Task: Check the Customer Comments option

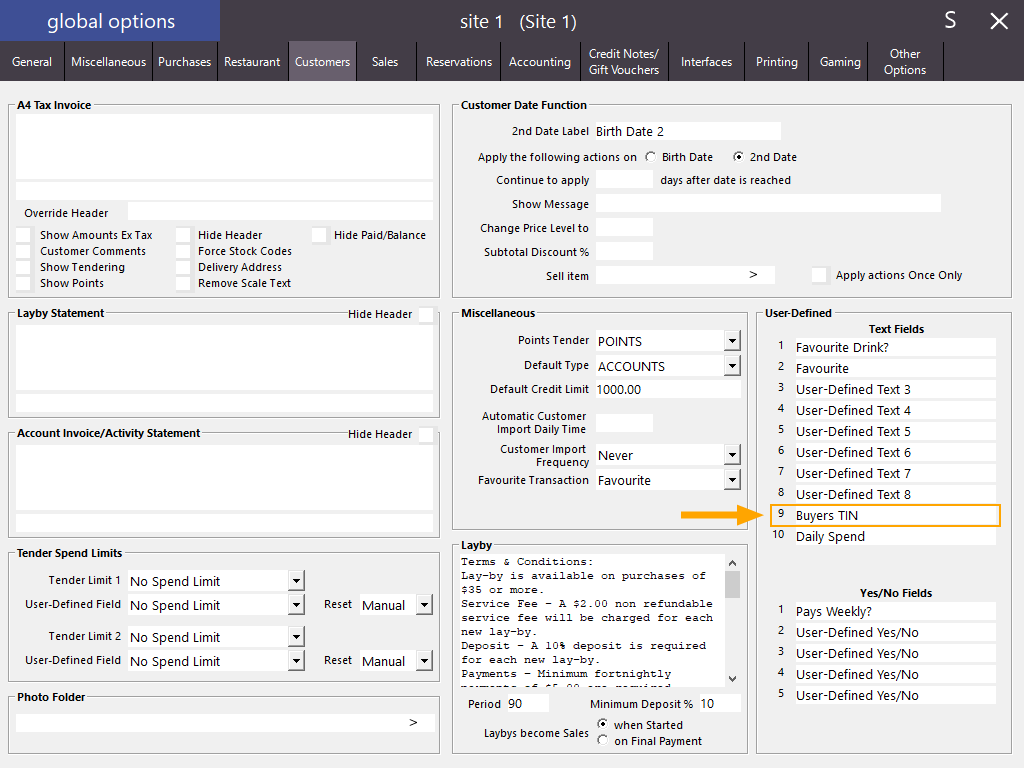Action: (23, 251)
